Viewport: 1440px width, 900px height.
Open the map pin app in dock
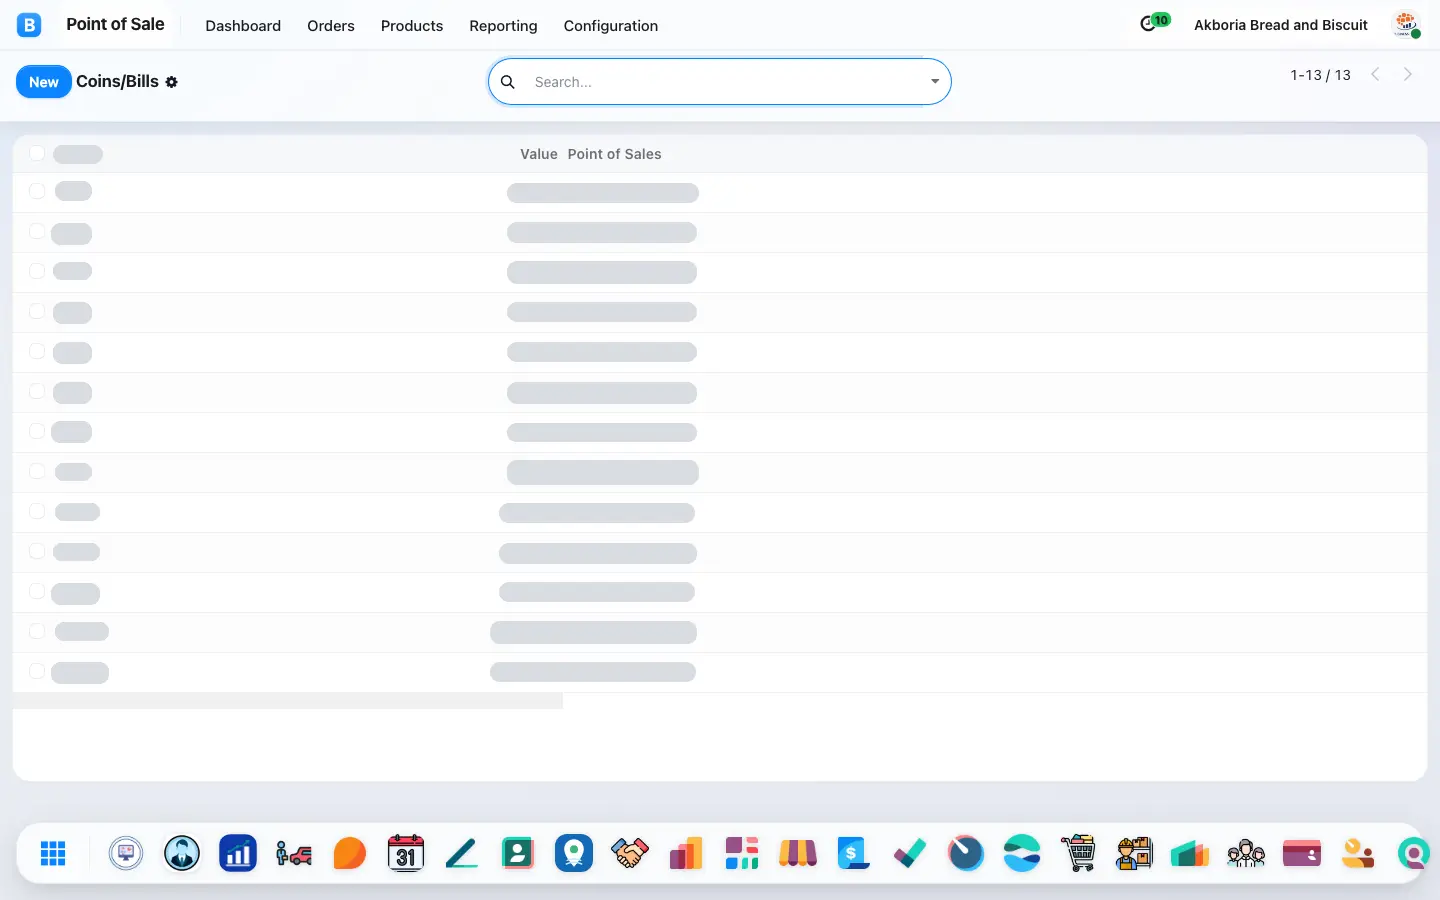coord(574,853)
